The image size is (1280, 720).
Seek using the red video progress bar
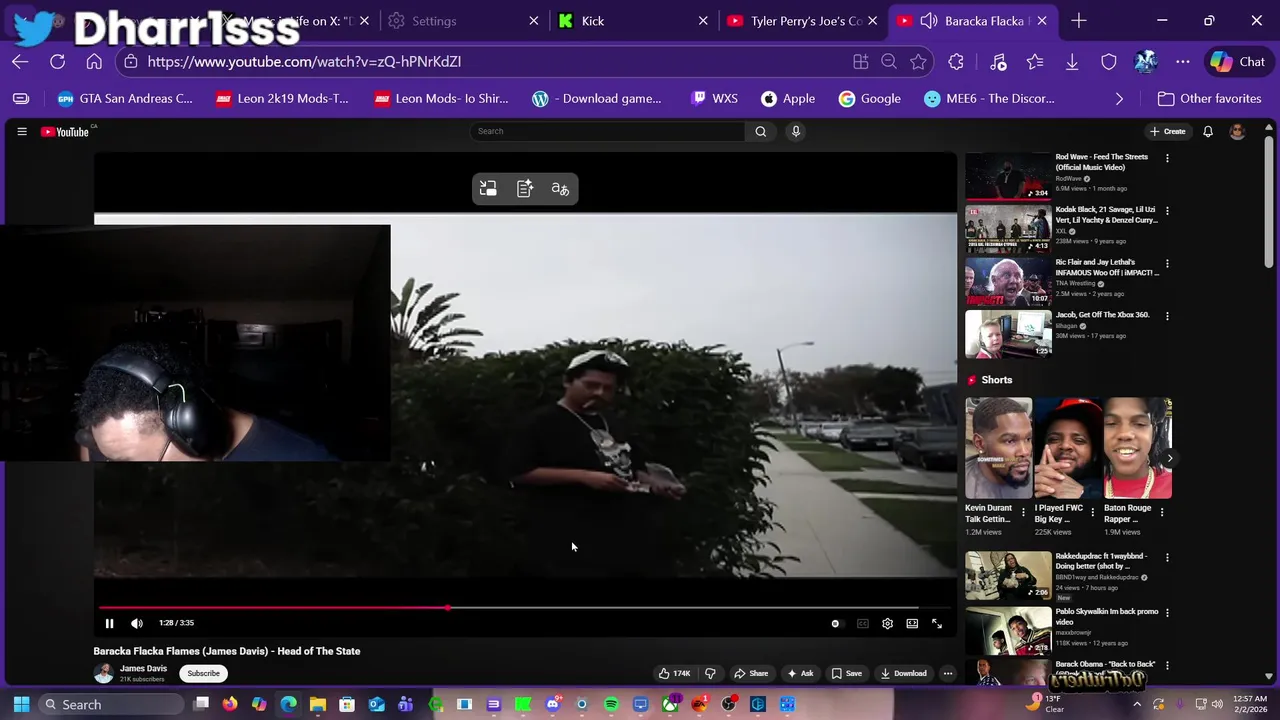[524, 607]
